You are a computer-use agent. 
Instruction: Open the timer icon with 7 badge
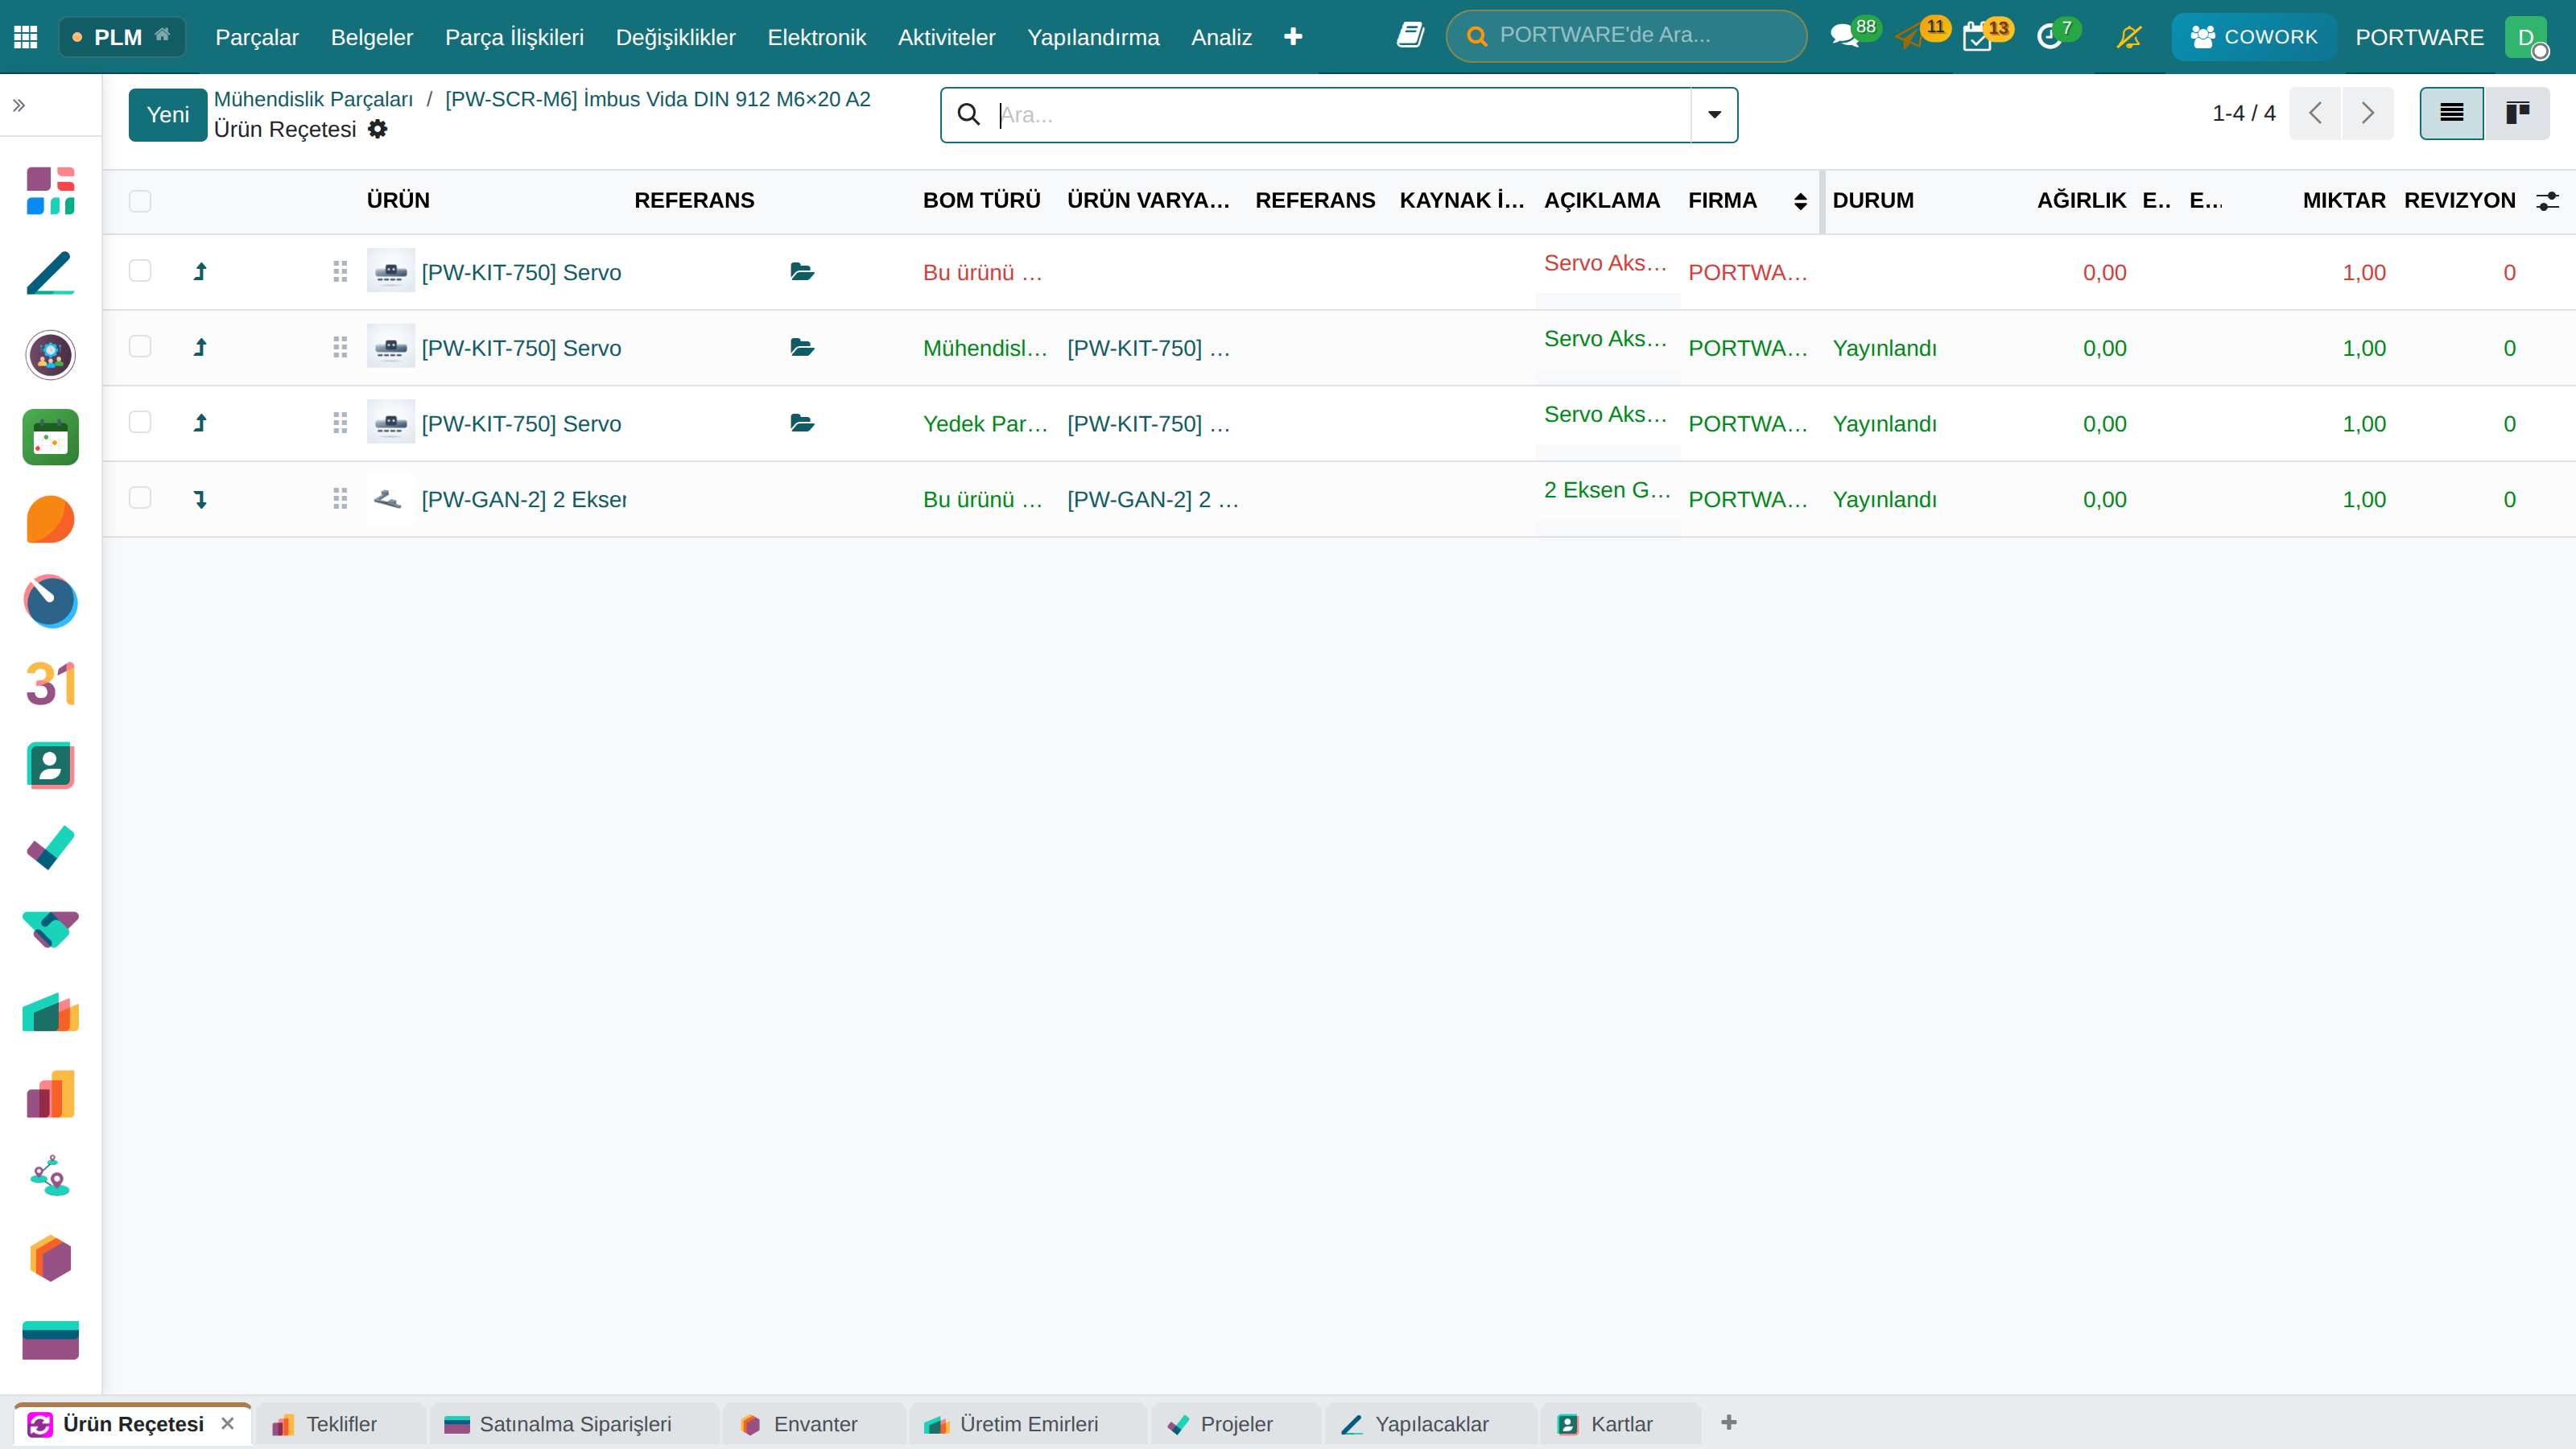2049,37
